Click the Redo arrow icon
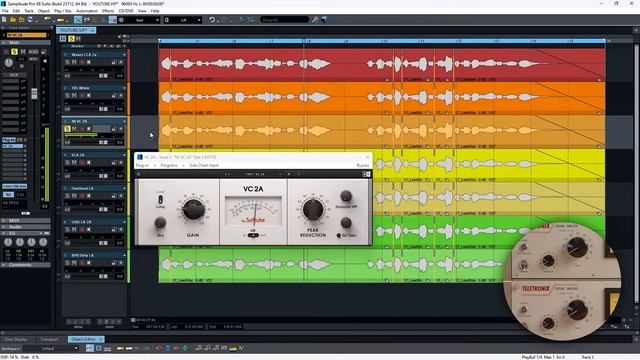Screen dimensions: 640x360 click(224, 20)
